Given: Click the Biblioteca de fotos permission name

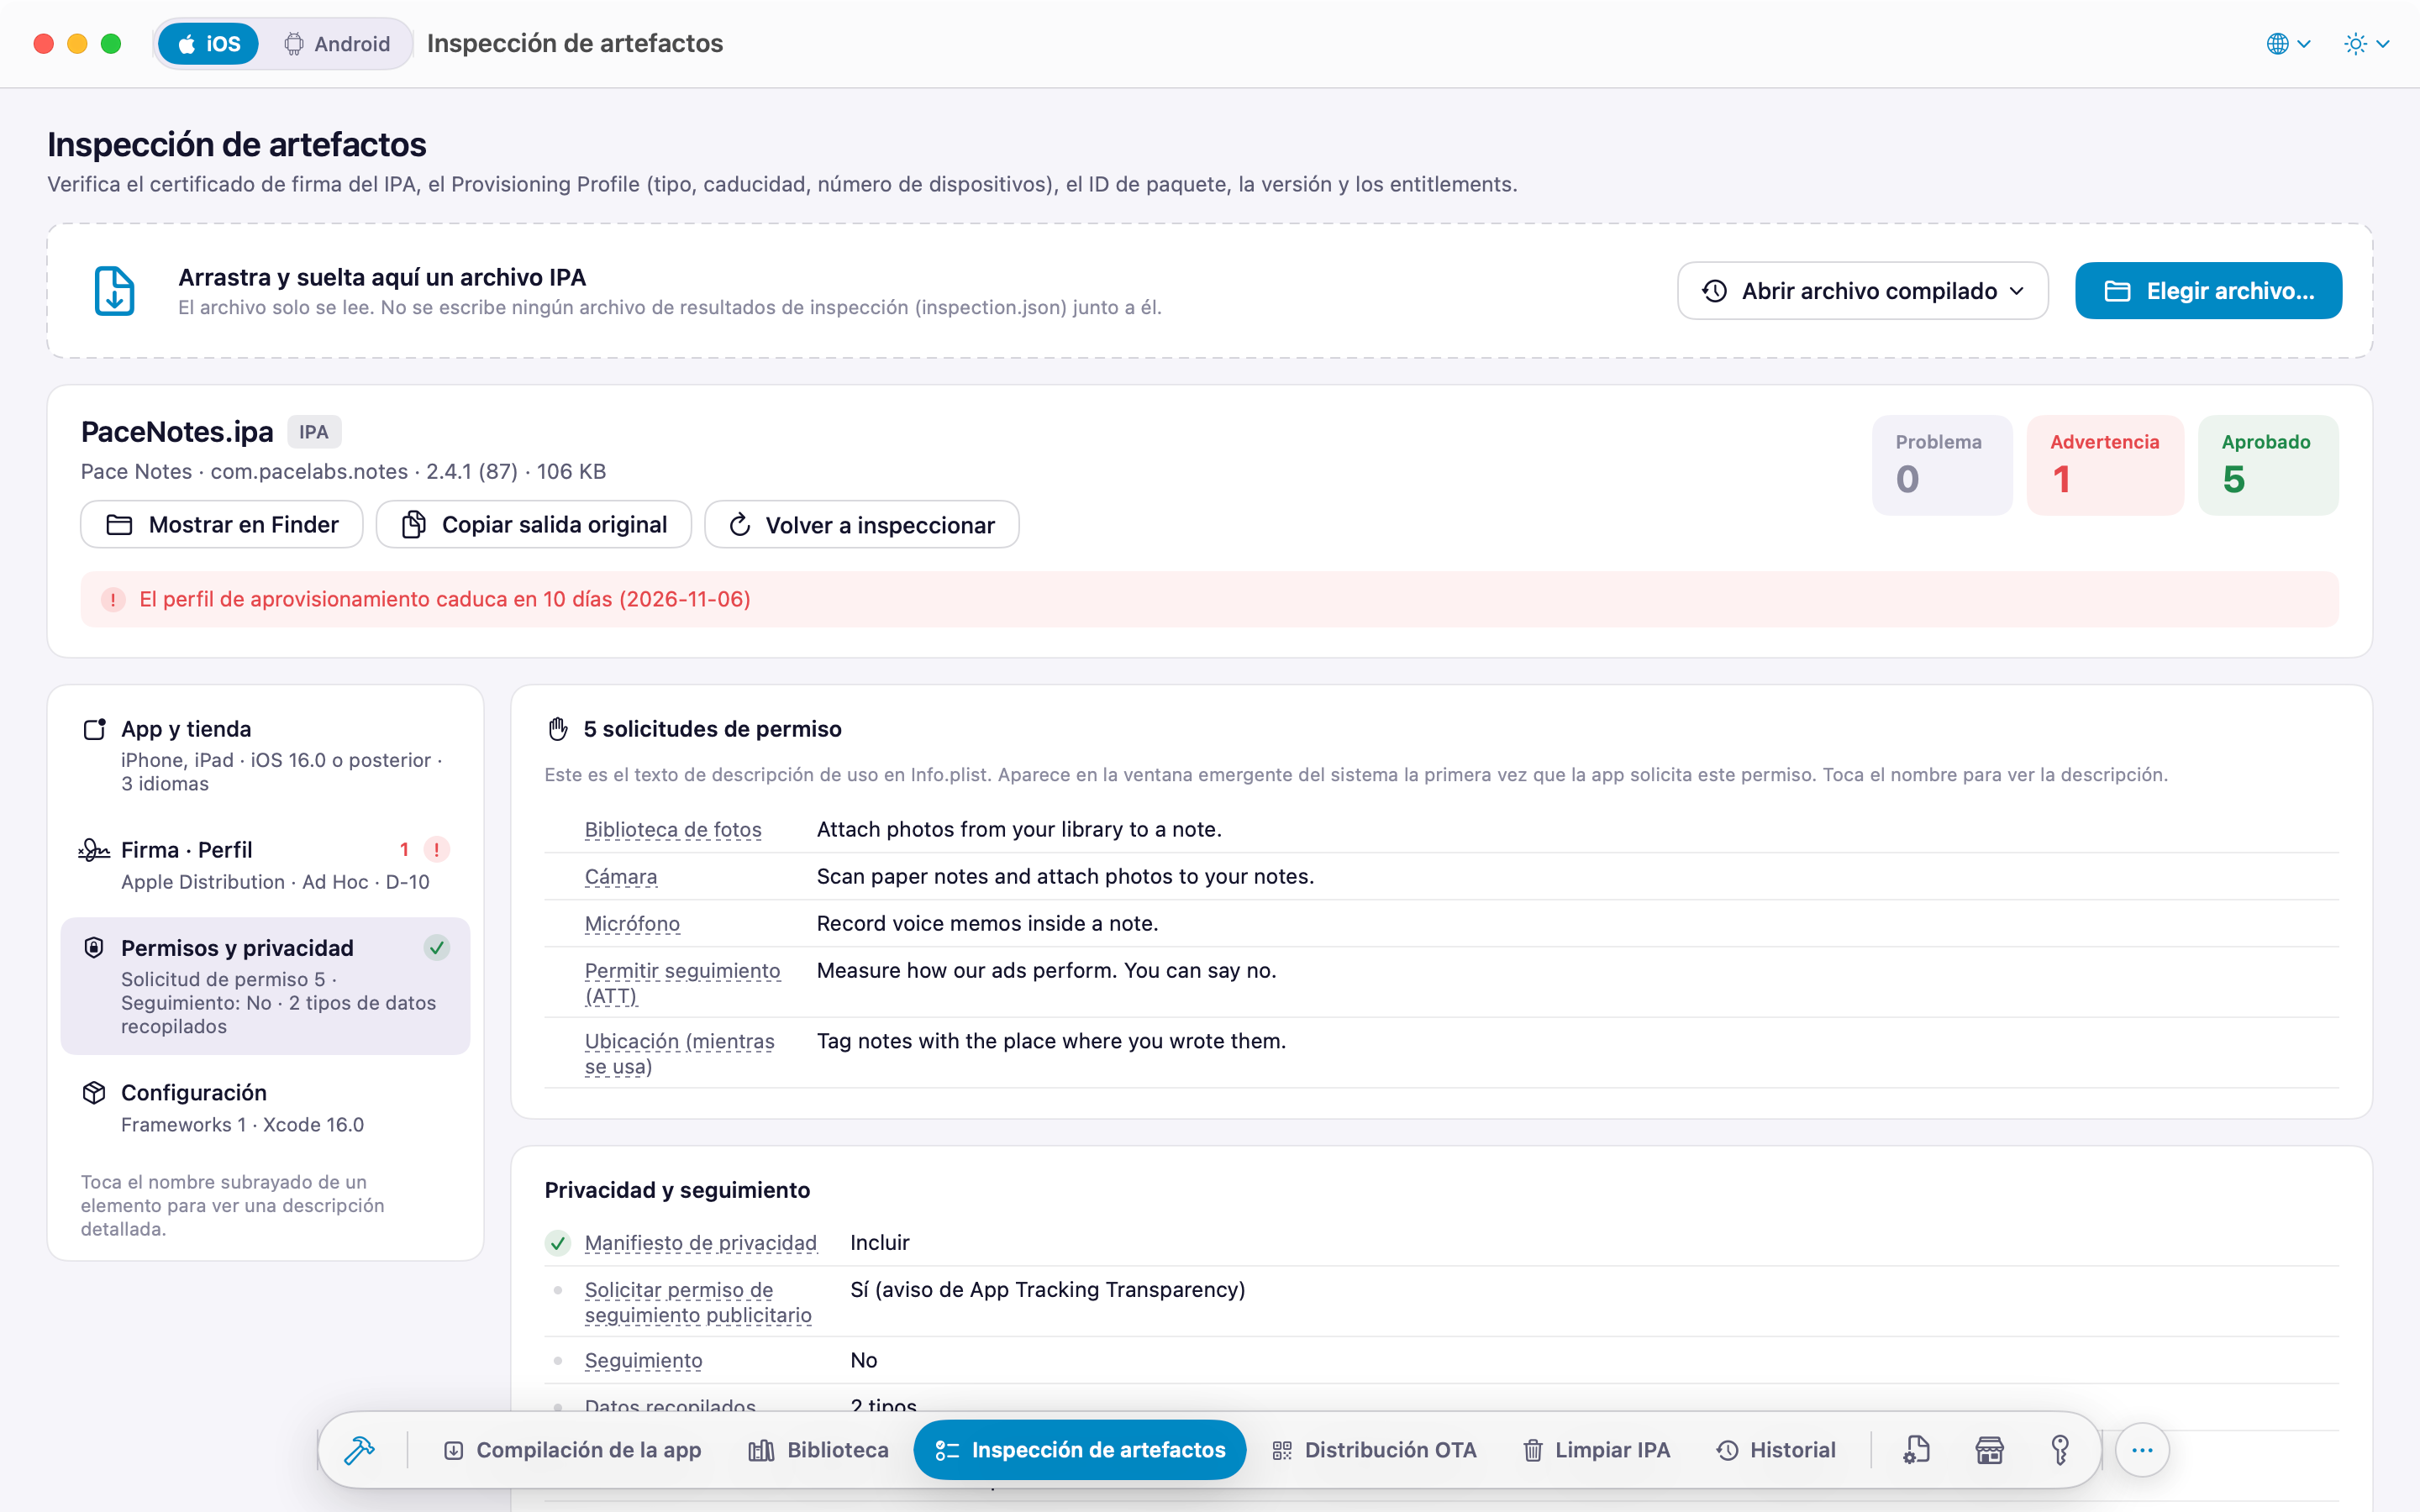Looking at the screenshot, I should pyautogui.click(x=673, y=829).
